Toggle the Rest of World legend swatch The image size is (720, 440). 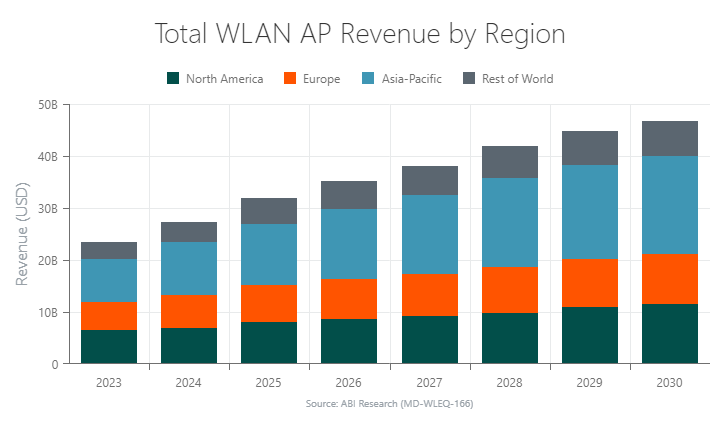coord(469,78)
